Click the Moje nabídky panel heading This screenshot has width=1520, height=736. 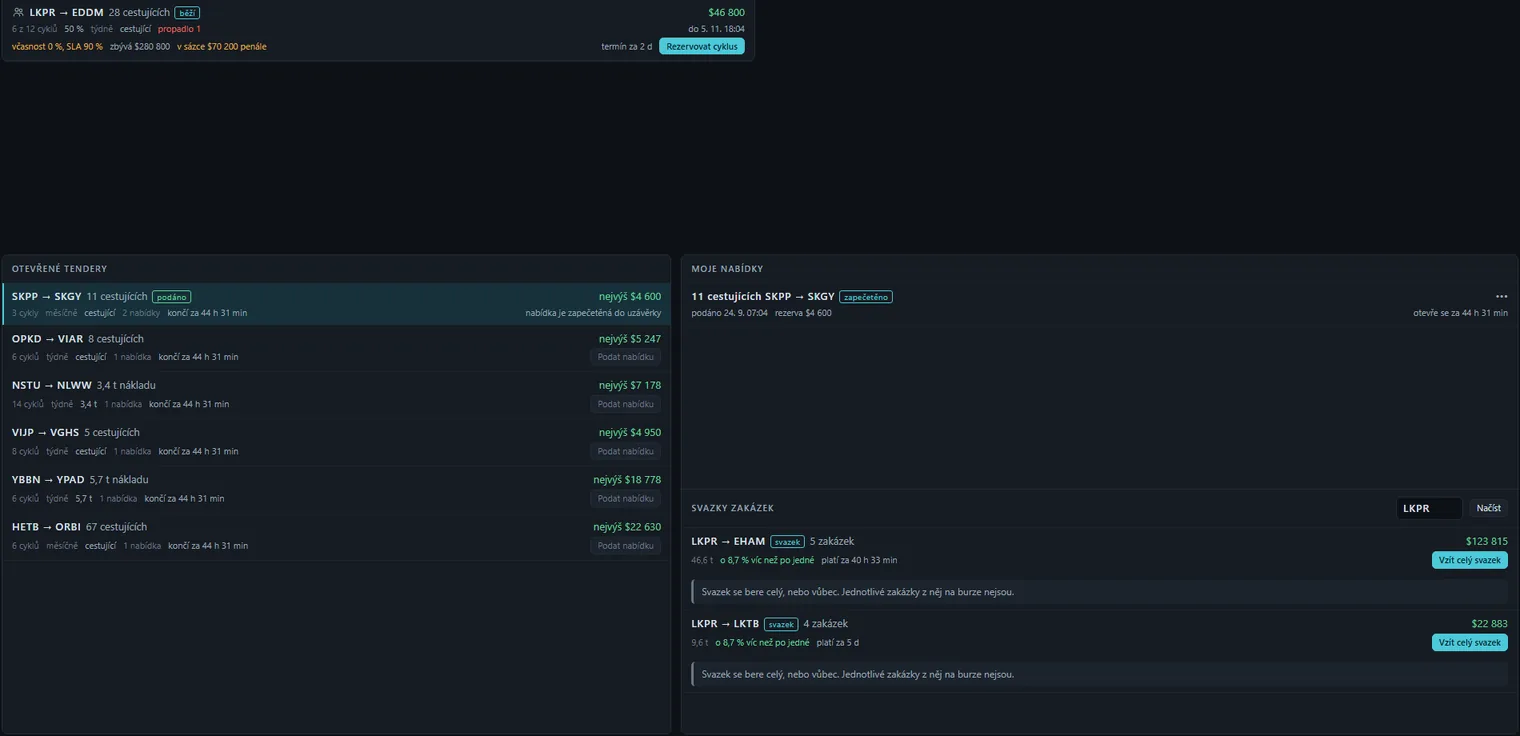pyautogui.click(x=727, y=269)
